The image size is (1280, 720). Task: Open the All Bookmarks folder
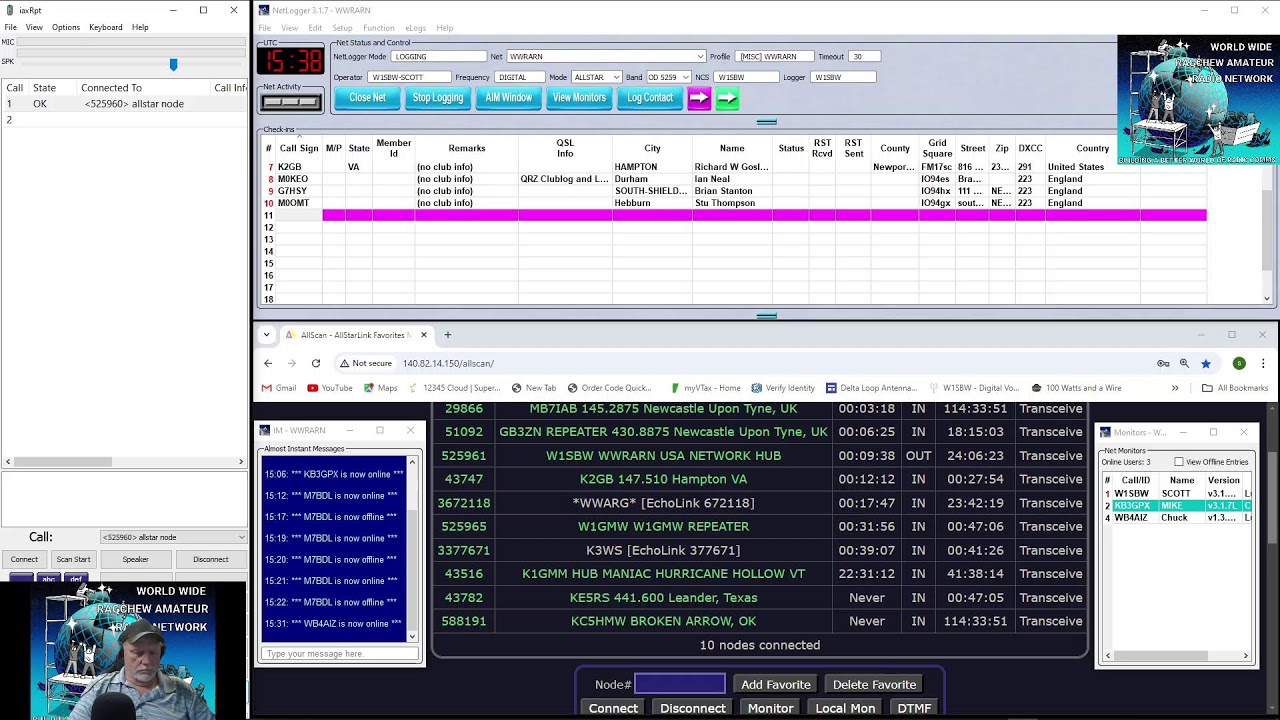coord(1235,388)
